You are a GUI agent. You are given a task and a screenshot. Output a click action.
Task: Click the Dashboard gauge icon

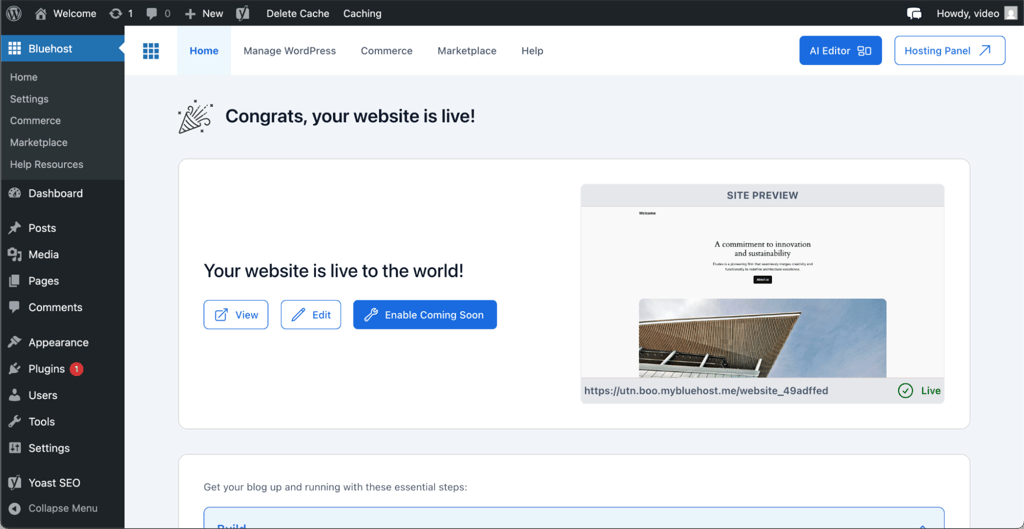click(14, 193)
